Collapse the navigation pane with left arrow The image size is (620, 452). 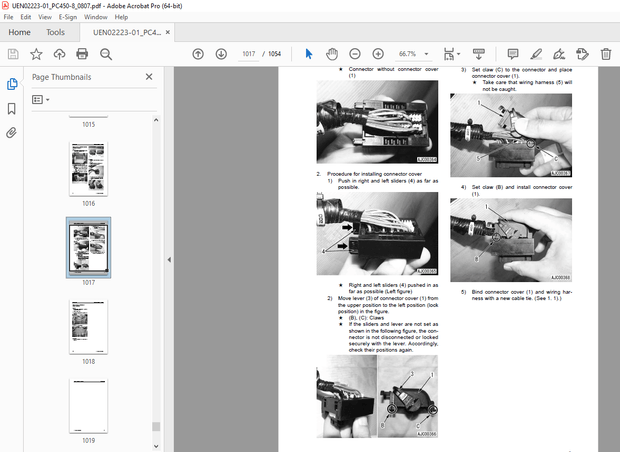(169, 260)
